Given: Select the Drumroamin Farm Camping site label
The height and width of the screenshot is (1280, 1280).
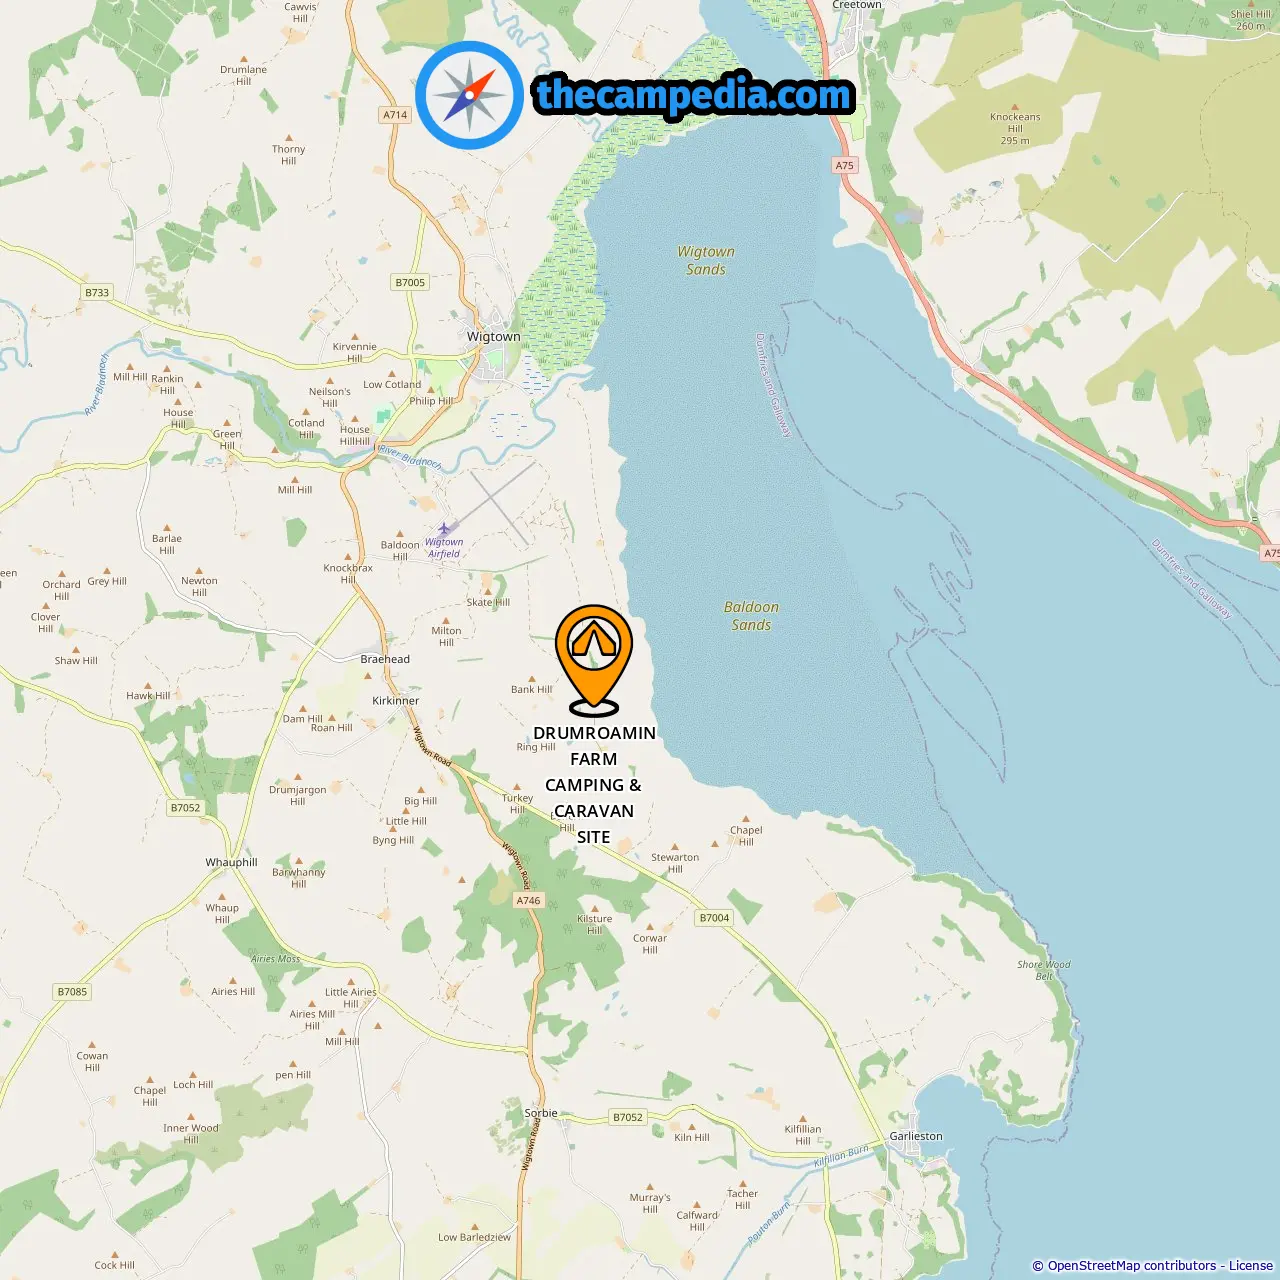Looking at the screenshot, I should click(594, 785).
